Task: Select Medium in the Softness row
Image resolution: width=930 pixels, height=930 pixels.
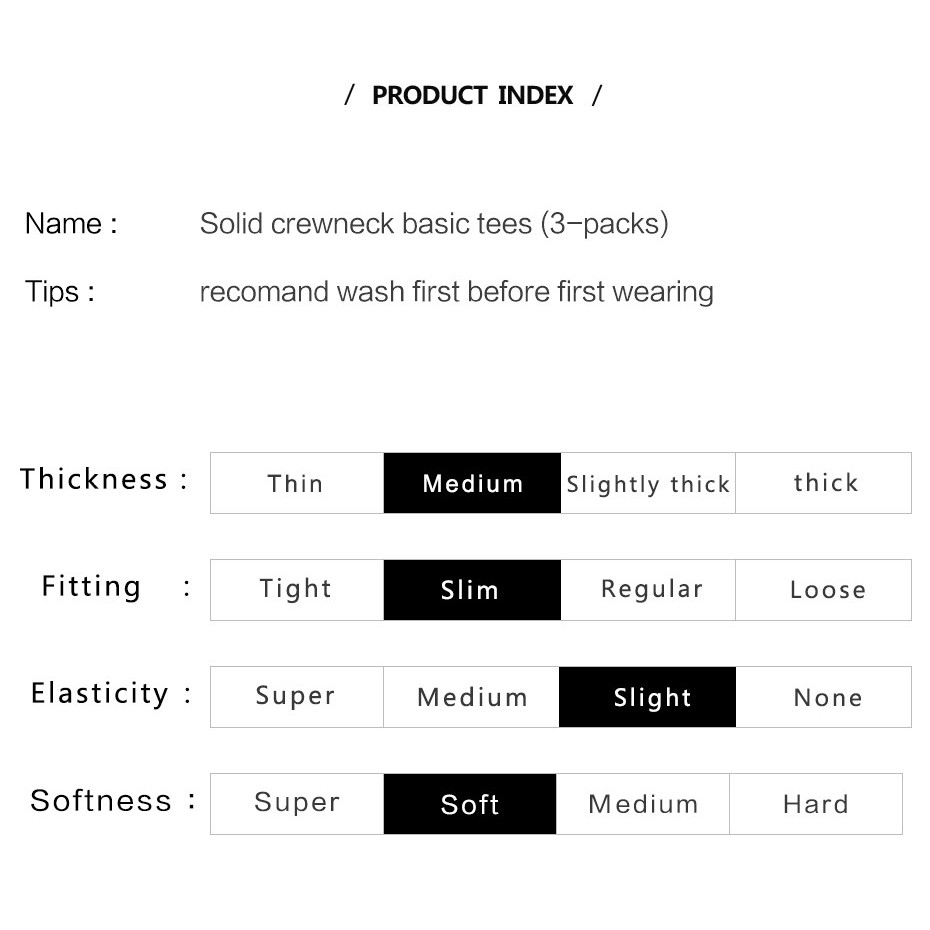Action: [643, 803]
